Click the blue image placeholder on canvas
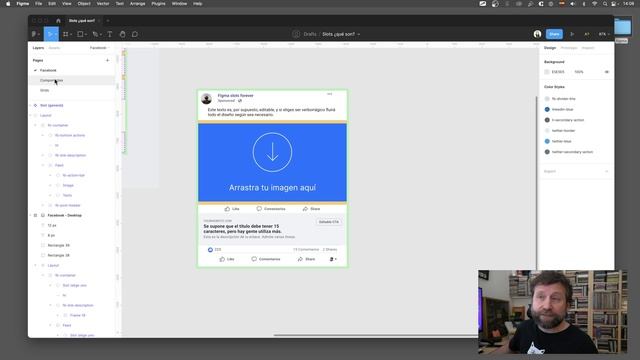The height and width of the screenshot is (360, 640). click(272, 162)
